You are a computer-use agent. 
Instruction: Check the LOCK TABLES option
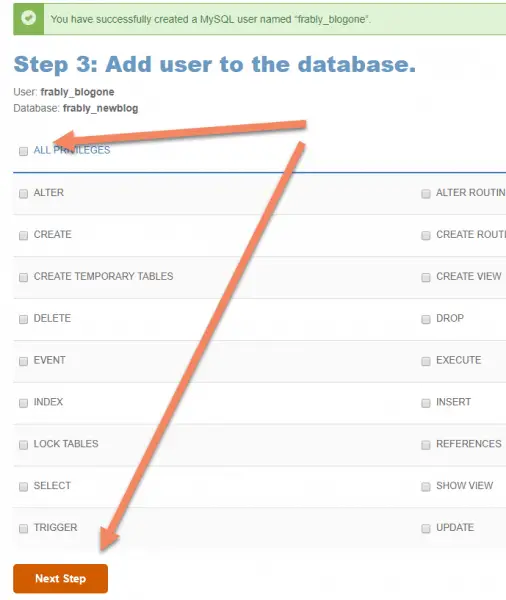(x=23, y=445)
